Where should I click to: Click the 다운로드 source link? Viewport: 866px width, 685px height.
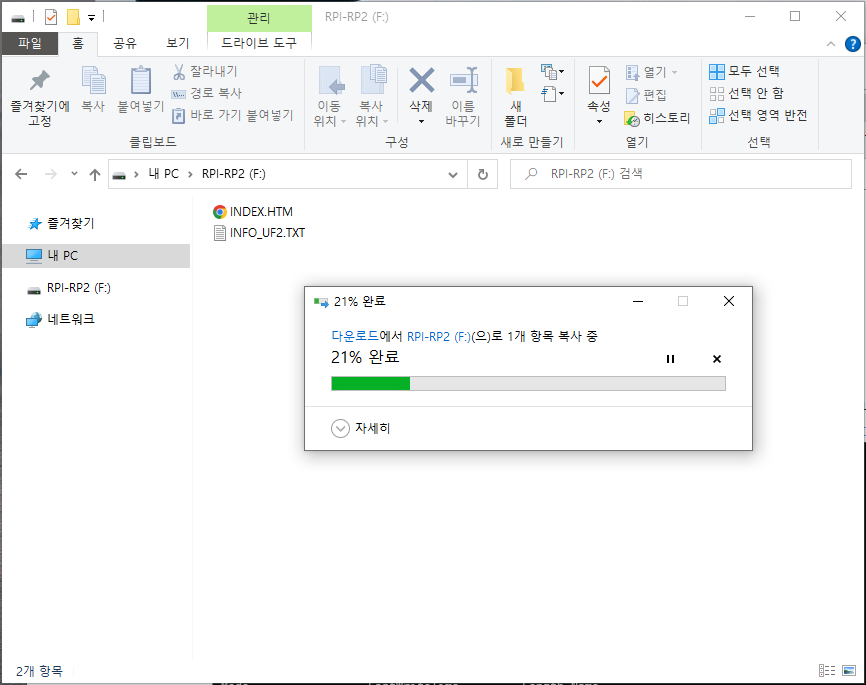tap(355, 336)
